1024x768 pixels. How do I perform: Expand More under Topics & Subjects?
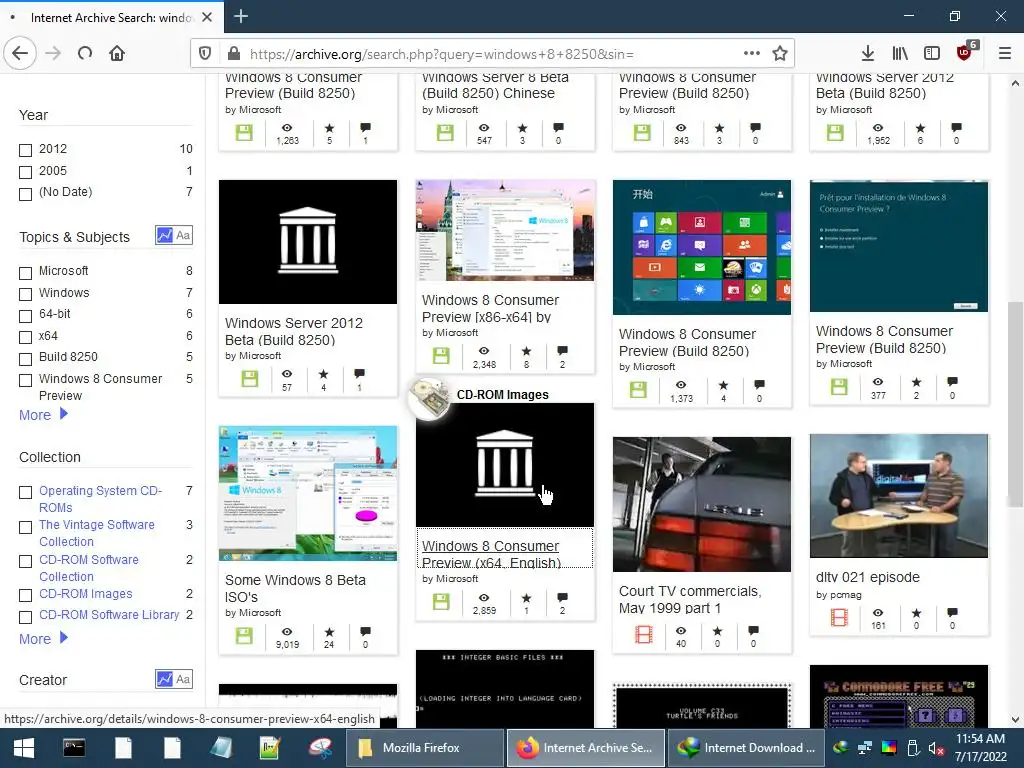(43, 415)
